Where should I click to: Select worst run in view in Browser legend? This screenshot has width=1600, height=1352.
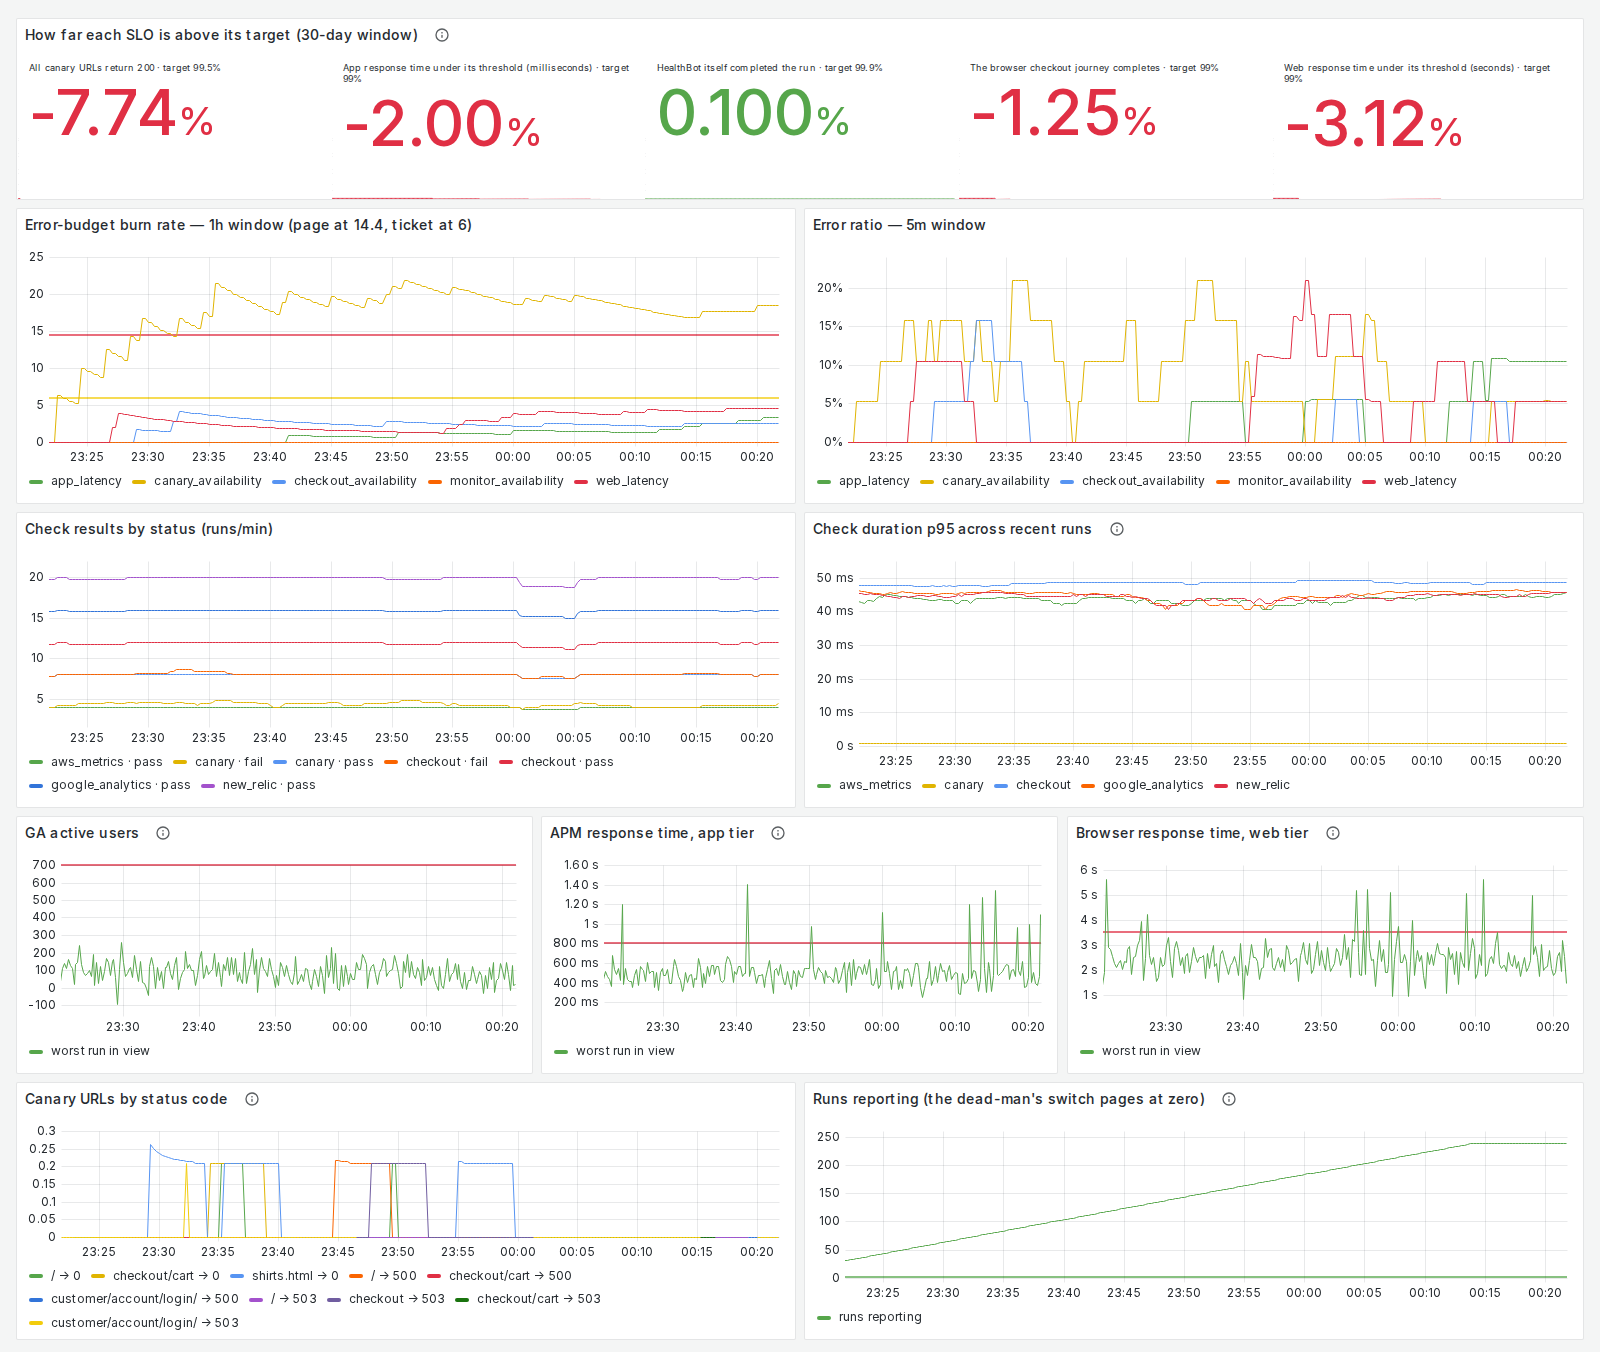tap(1151, 1051)
